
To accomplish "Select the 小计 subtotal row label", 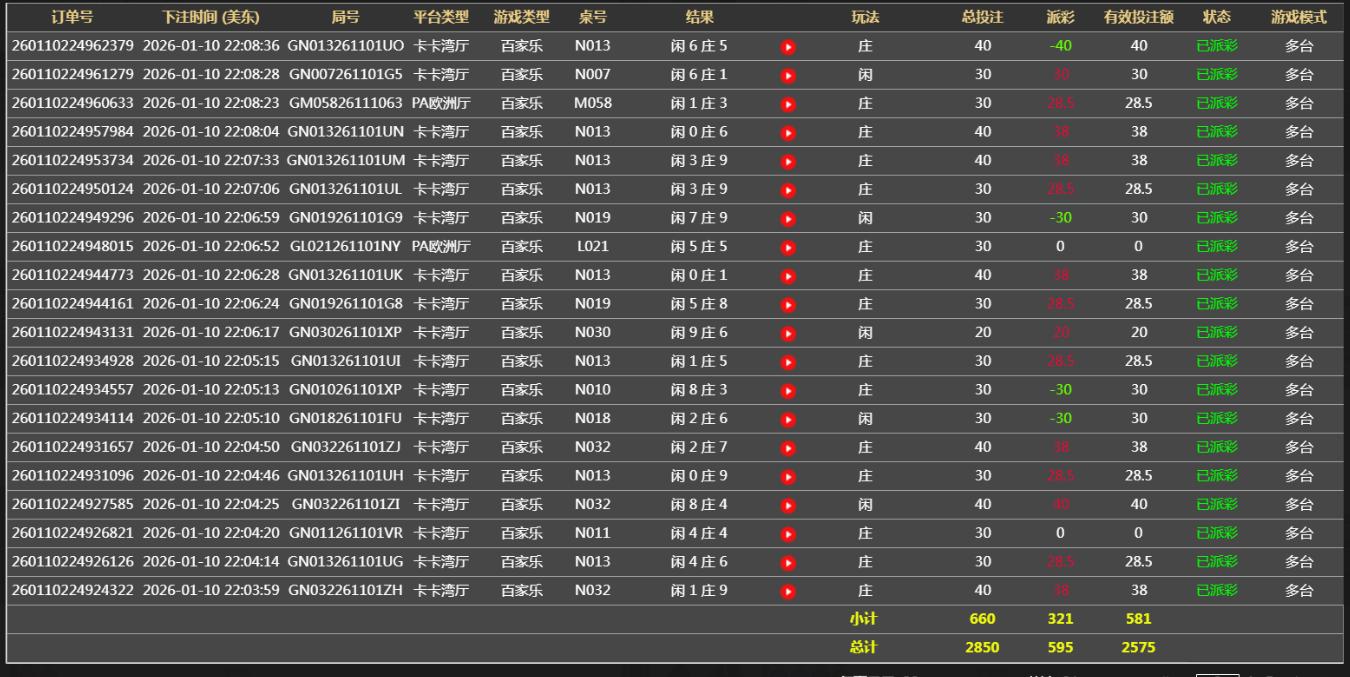I will 863,619.
